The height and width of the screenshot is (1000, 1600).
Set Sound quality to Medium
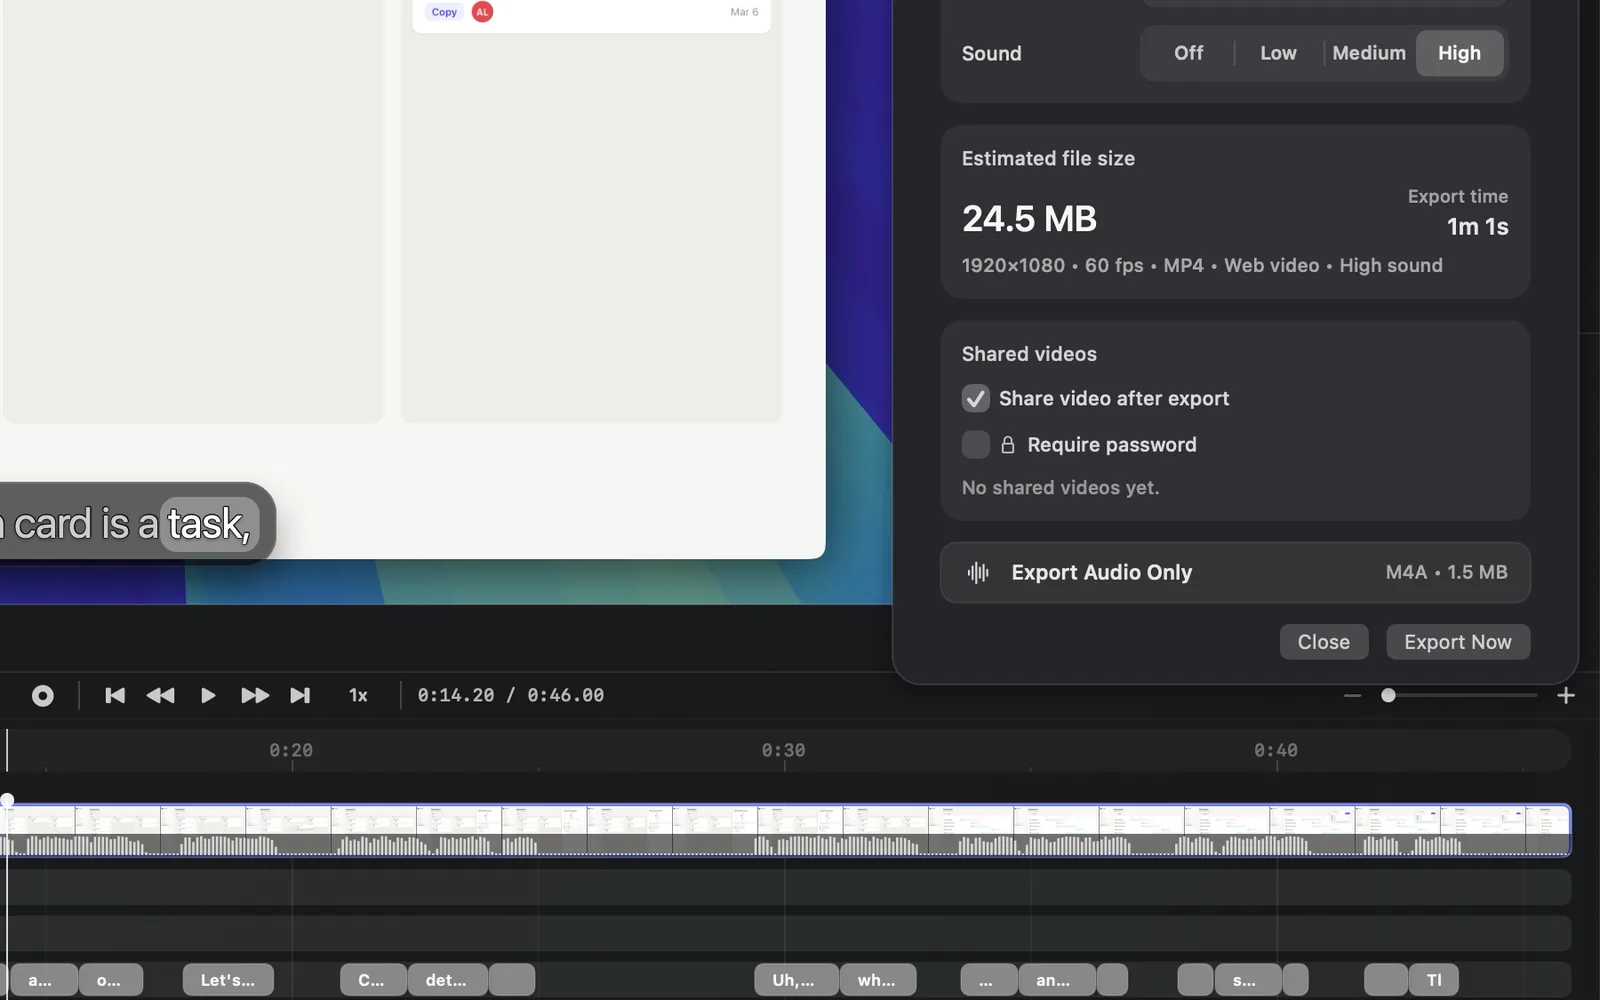pyautogui.click(x=1369, y=53)
